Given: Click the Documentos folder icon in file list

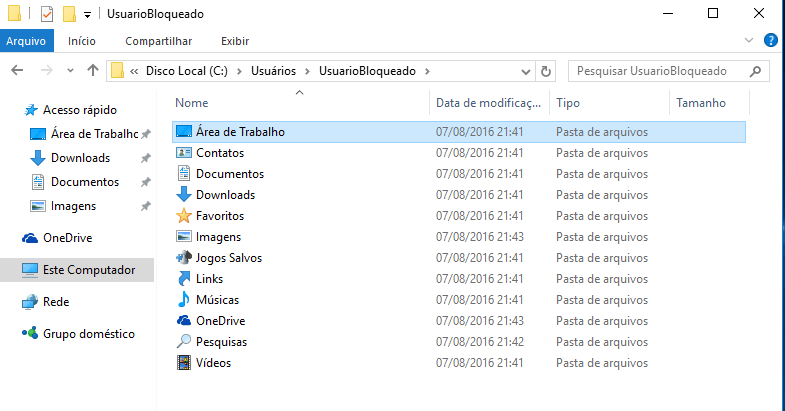Looking at the screenshot, I should coord(184,174).
